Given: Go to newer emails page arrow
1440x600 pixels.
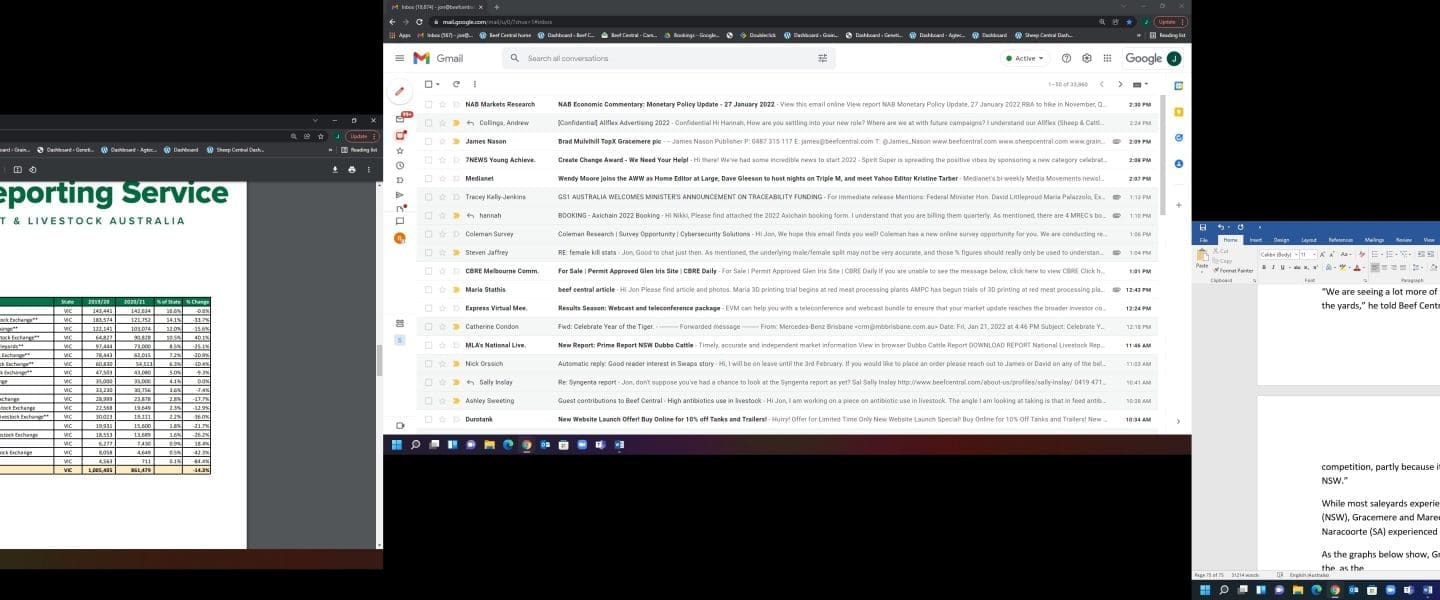Looking at the screenshot, I should pos(1102,84).
